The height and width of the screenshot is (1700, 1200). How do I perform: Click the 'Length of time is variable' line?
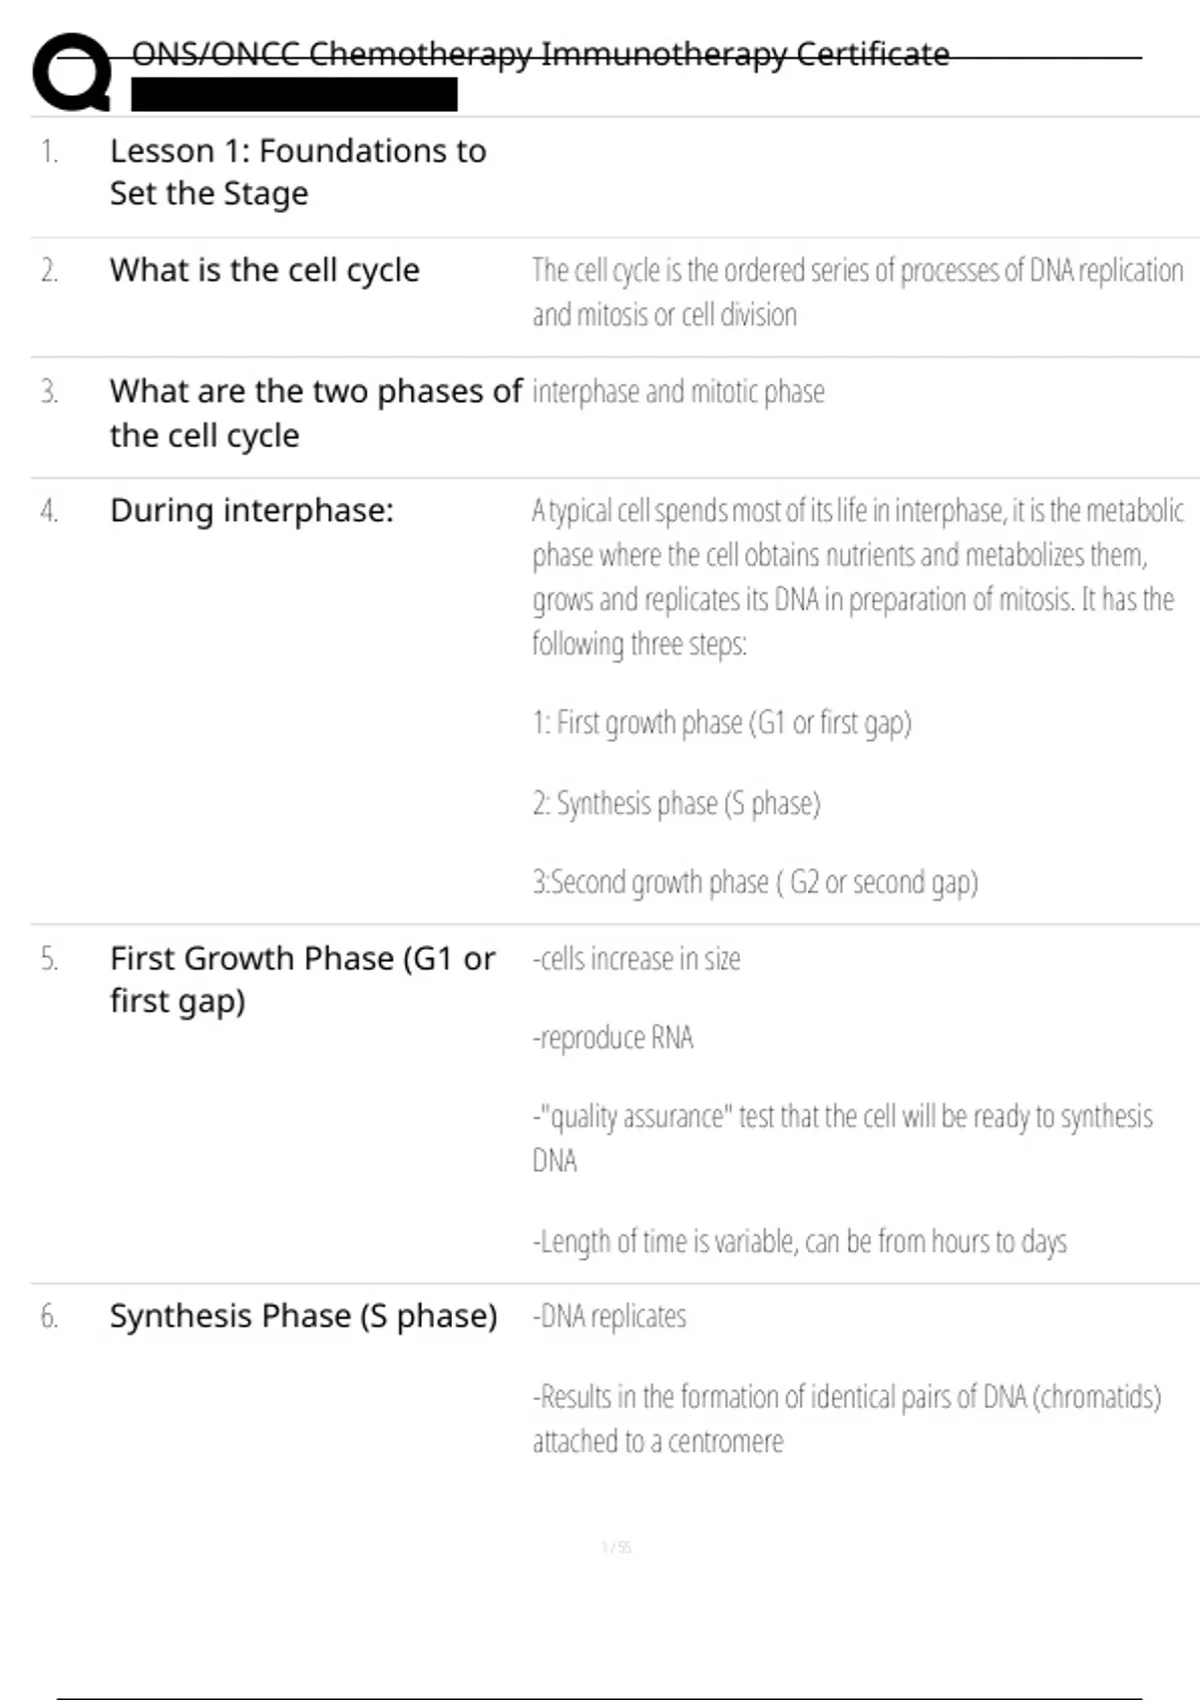(x=799, y=1242)
